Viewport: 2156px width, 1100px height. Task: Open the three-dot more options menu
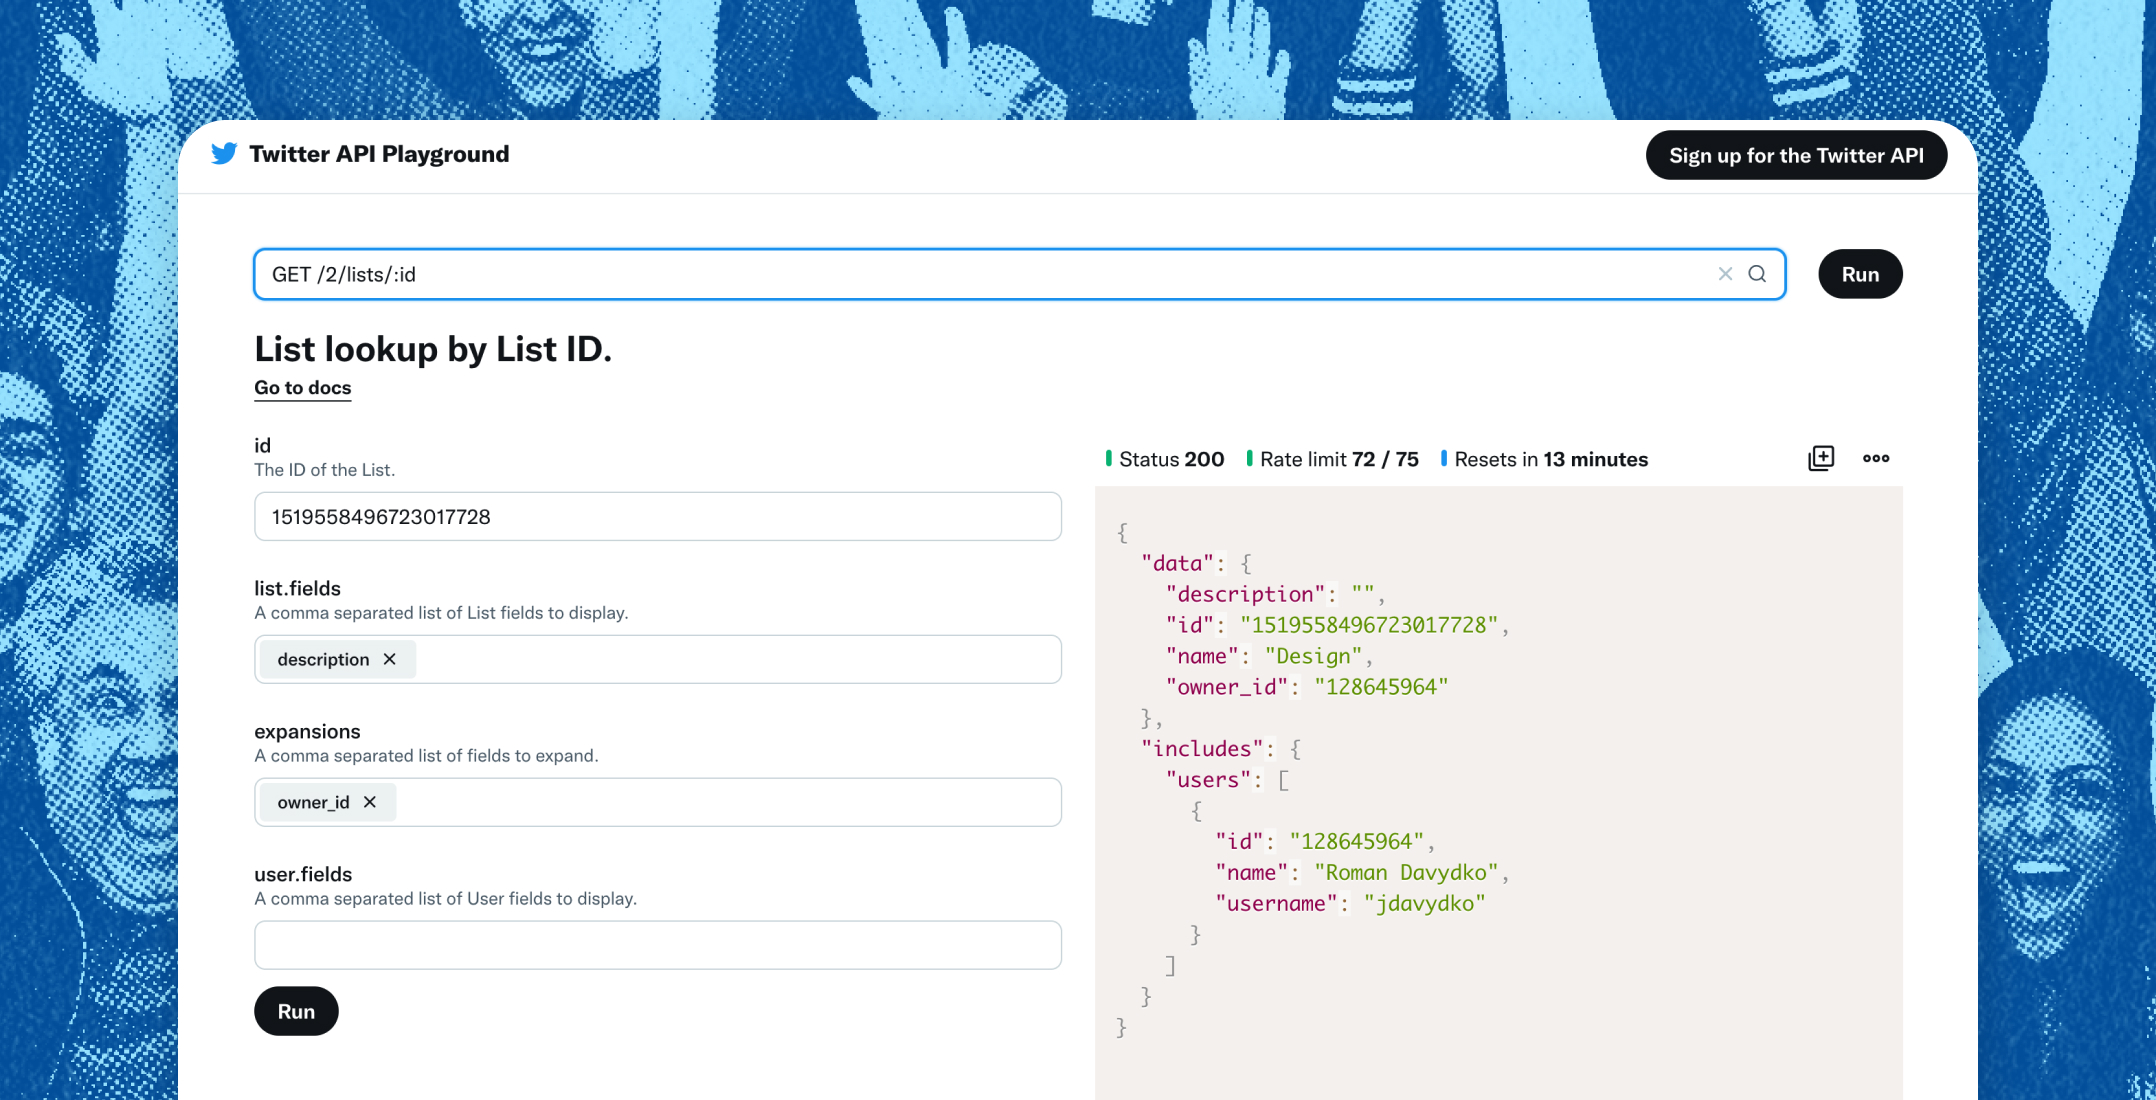click(1876, 458)
